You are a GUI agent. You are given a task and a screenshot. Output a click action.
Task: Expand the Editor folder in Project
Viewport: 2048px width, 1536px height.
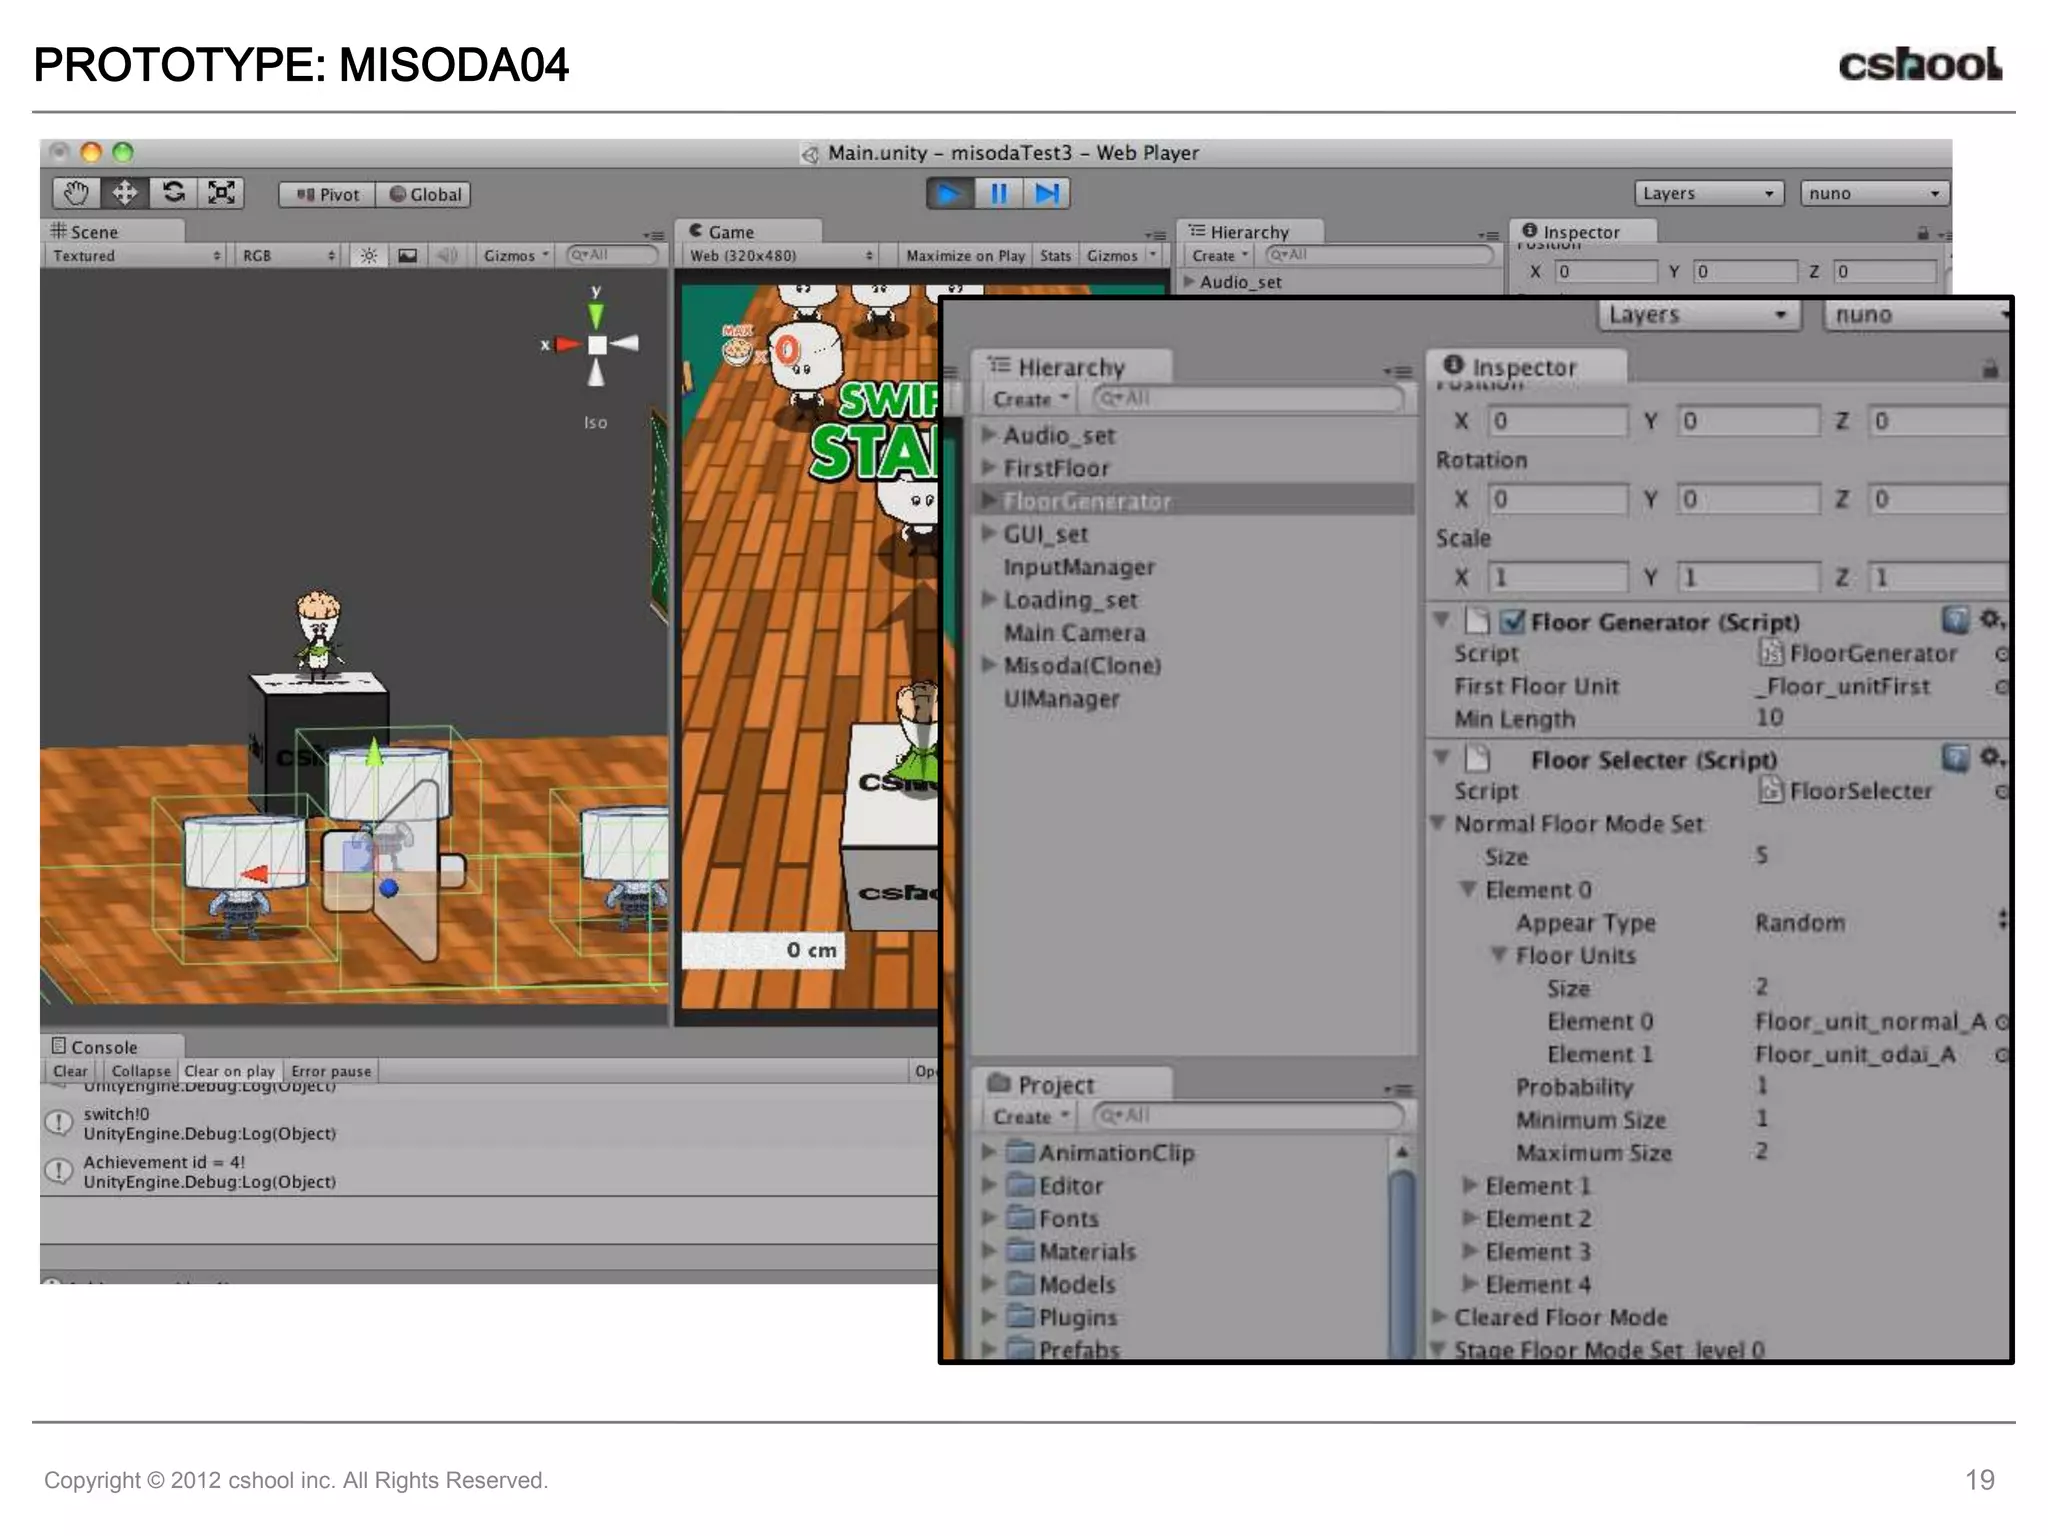point(988,1186)
